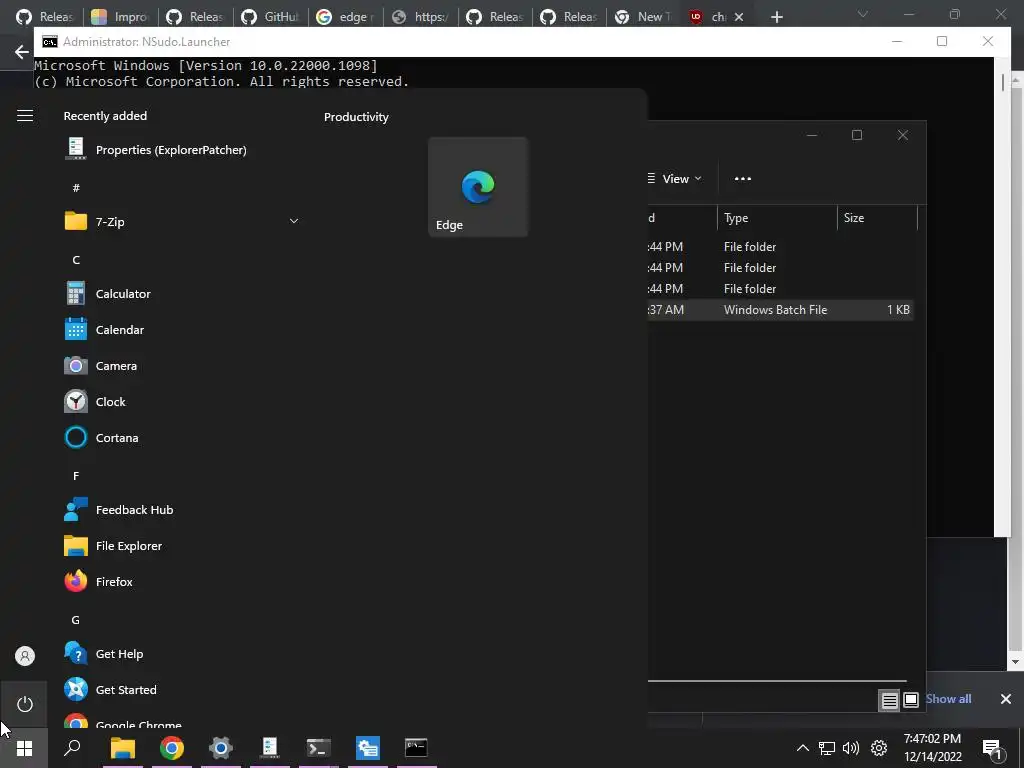Screen dimensions: 1024x768
Task: Click volume speaker icon in tray
Action: point(851,748)
